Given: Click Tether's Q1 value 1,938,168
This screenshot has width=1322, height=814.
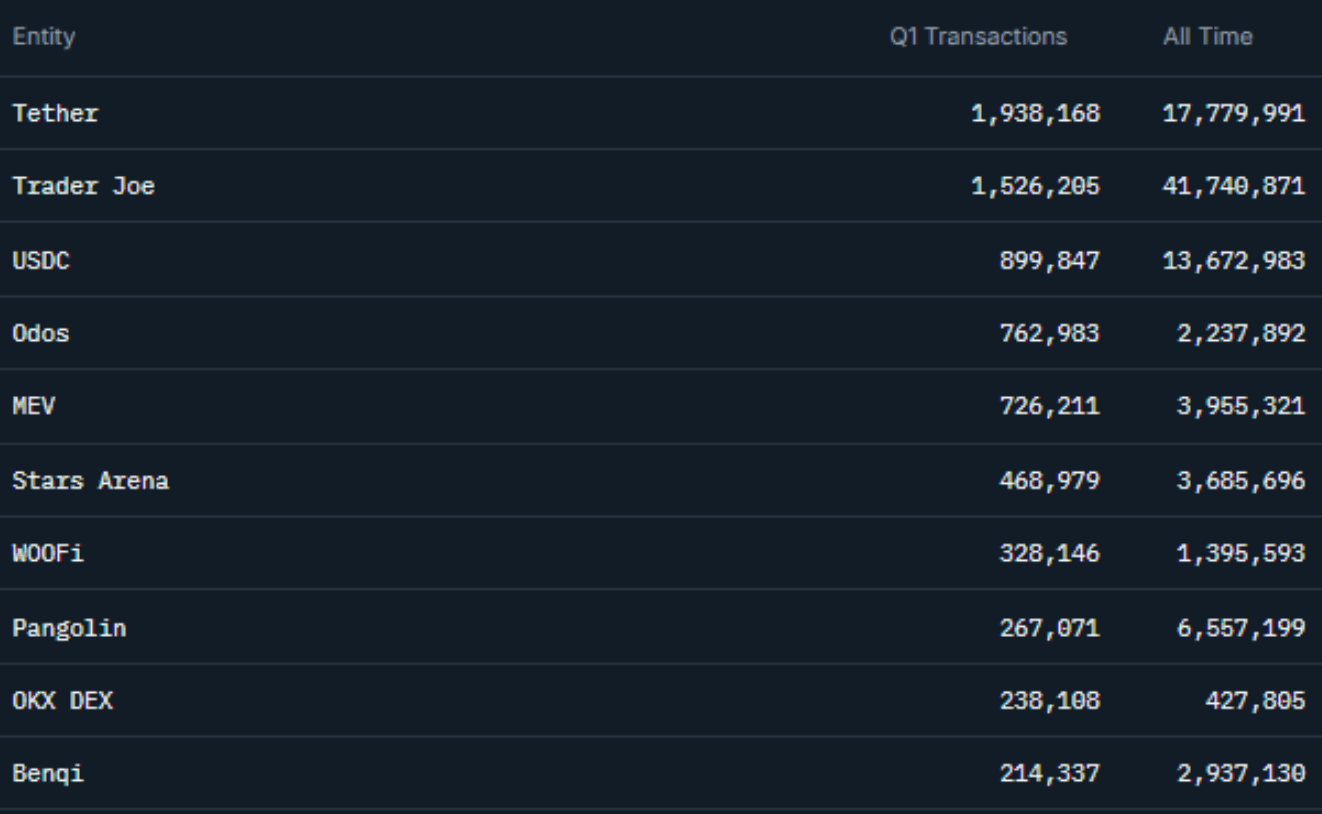Looking at the screenshot, I should (x=1036, y=113).
